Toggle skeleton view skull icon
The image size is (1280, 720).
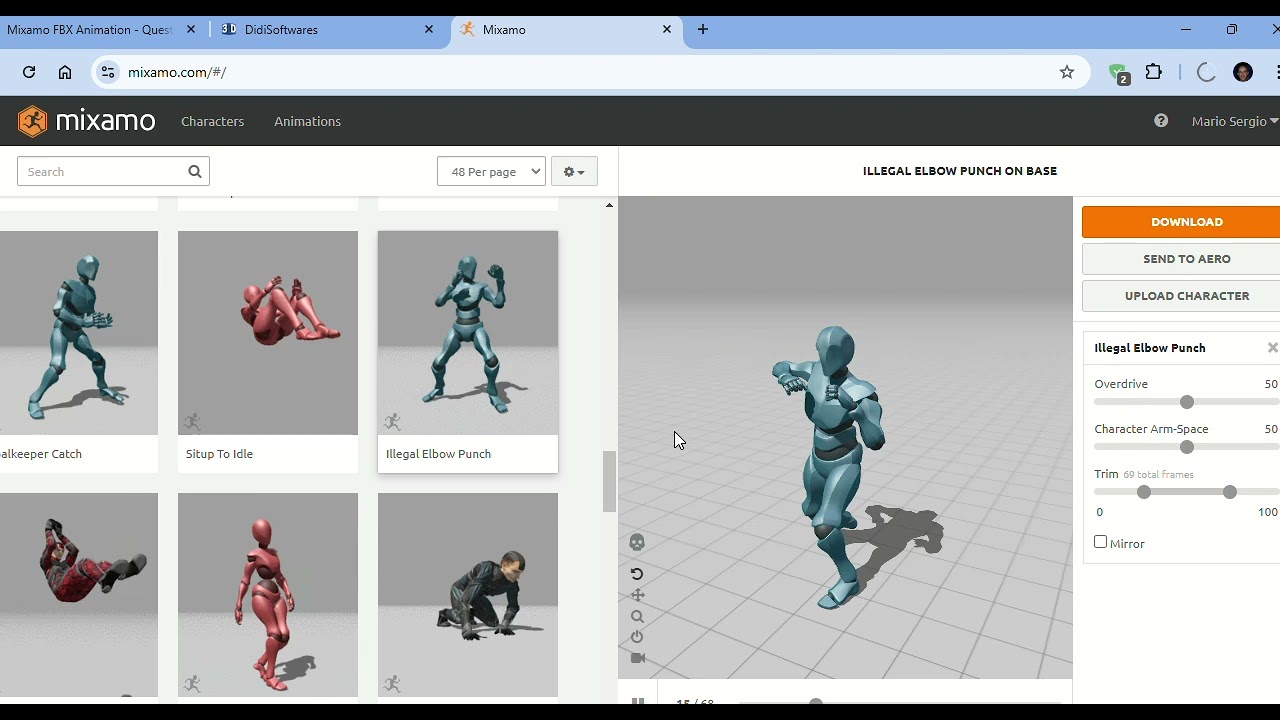[x=637, y=542]
